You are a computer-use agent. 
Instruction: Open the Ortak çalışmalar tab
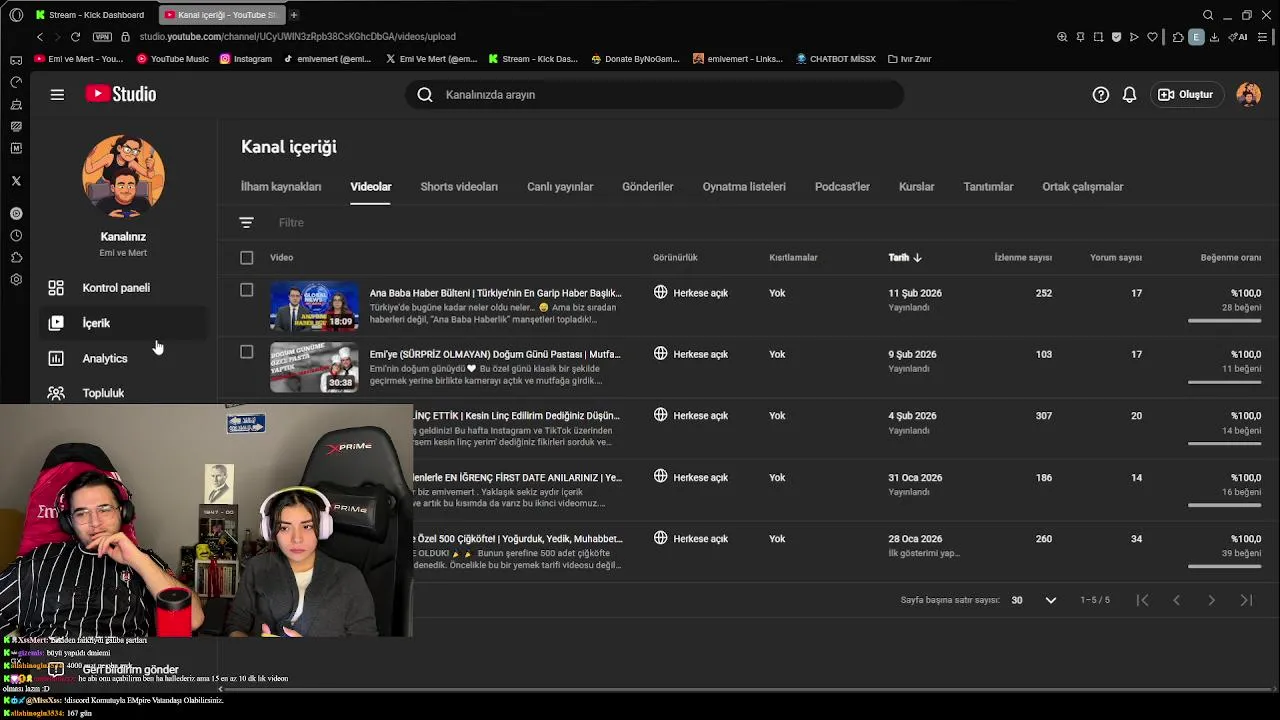click(1082, 187)
